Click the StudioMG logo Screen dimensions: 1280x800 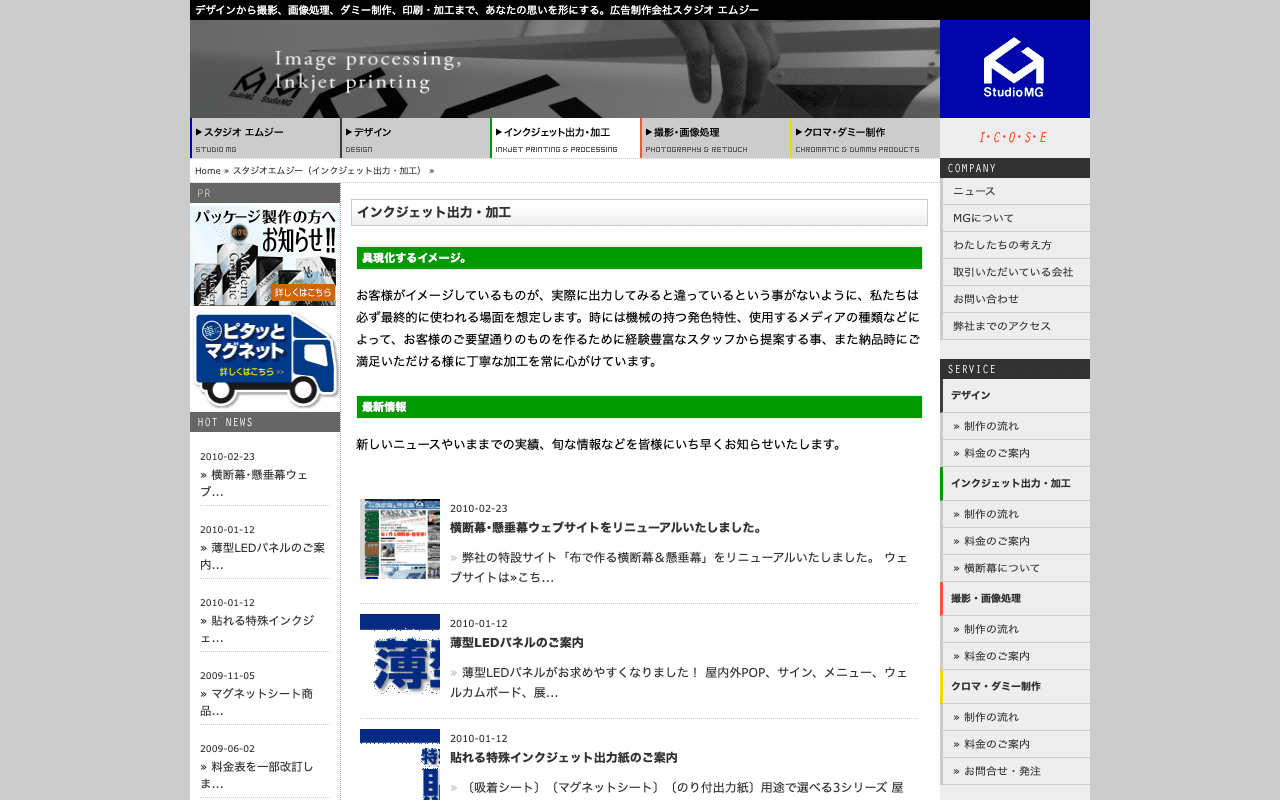(x=1014, y=68)
